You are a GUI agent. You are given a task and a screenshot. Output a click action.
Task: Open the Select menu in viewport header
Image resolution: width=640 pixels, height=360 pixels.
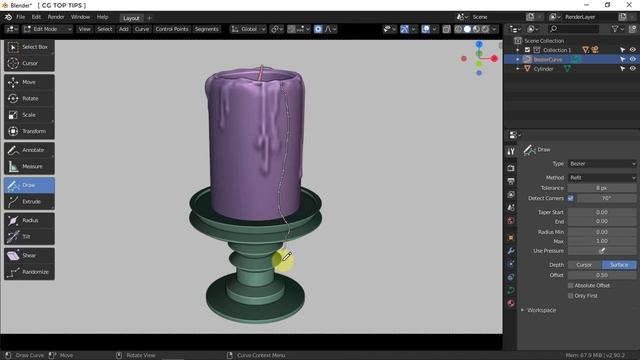pyautogui.click(x=104, y=29)
